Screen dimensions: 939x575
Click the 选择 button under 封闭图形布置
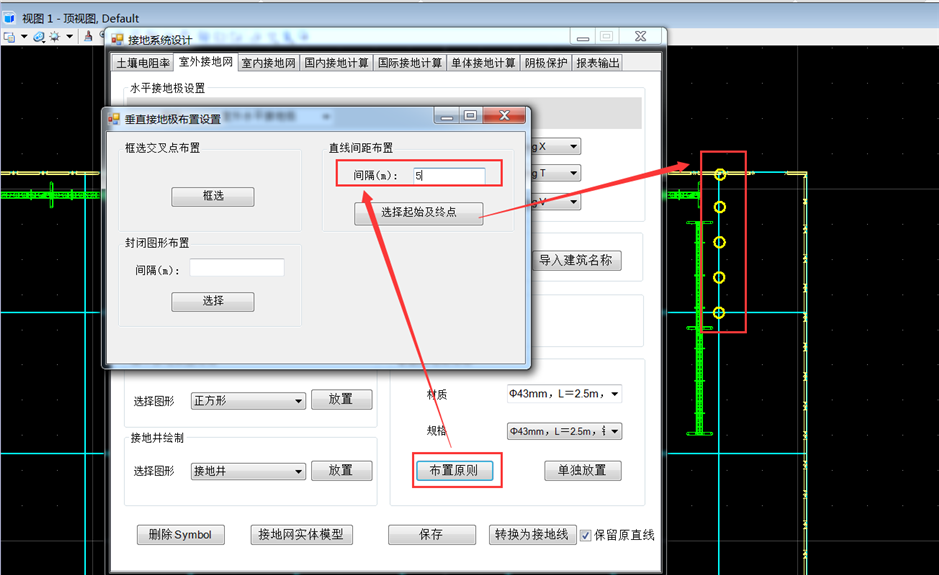pos(213,301)
